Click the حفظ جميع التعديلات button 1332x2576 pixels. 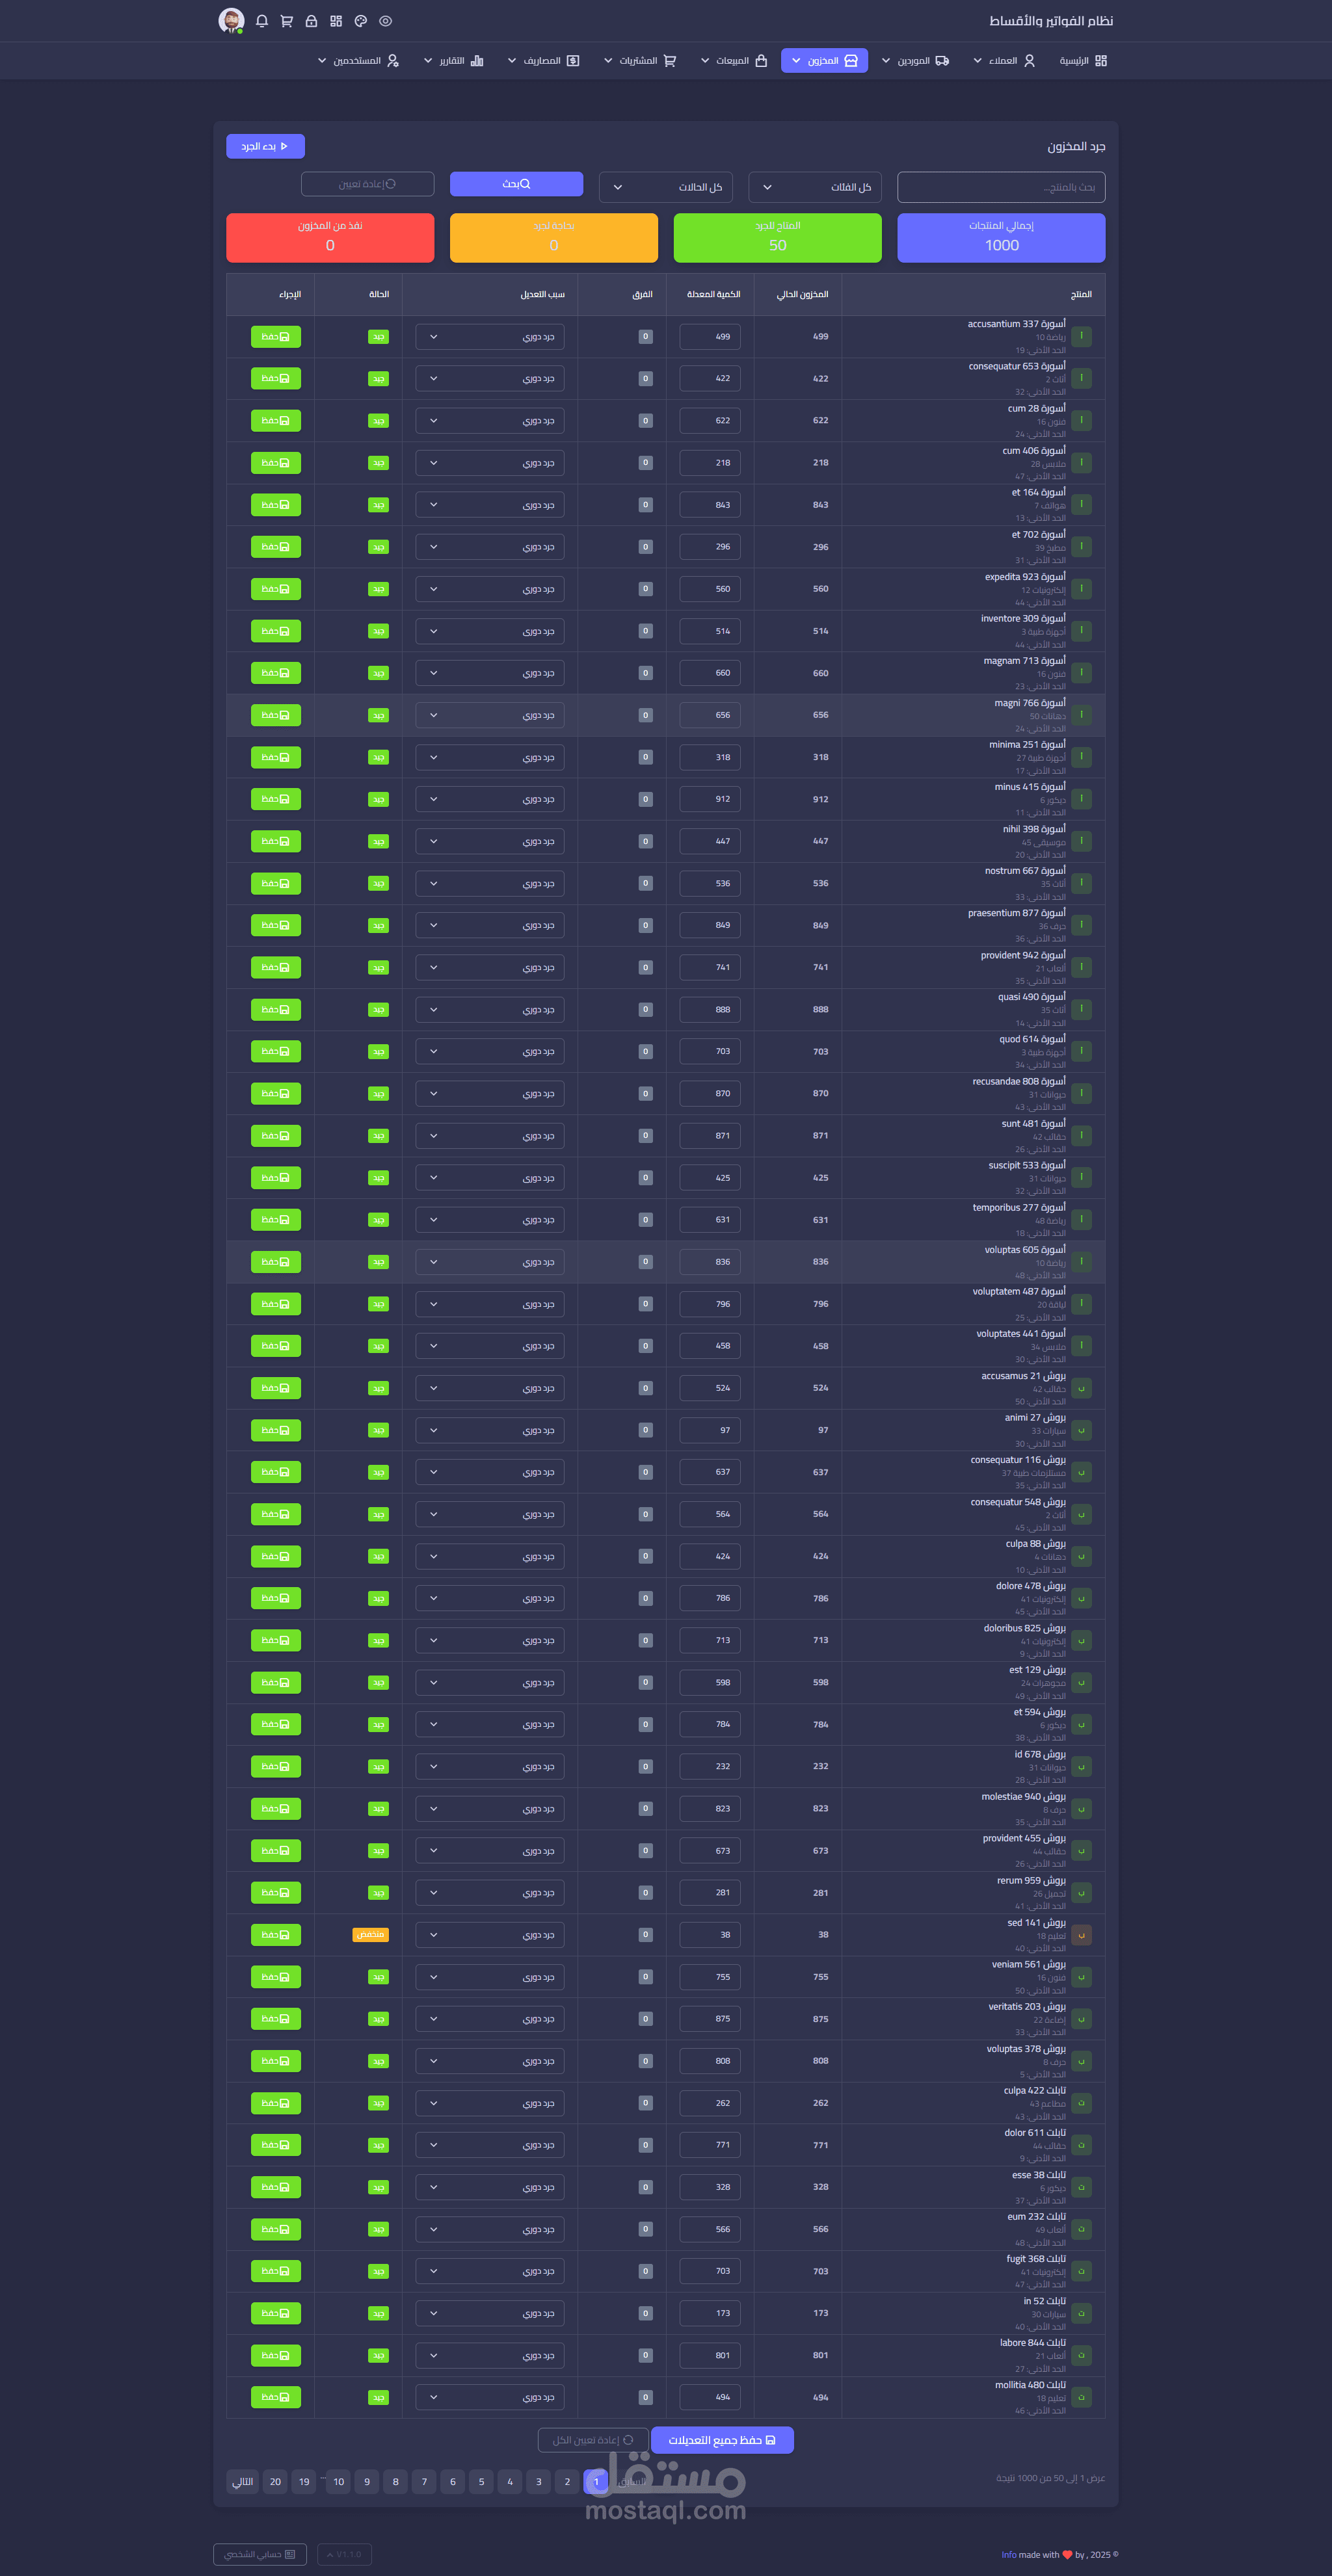point(722,2439)
